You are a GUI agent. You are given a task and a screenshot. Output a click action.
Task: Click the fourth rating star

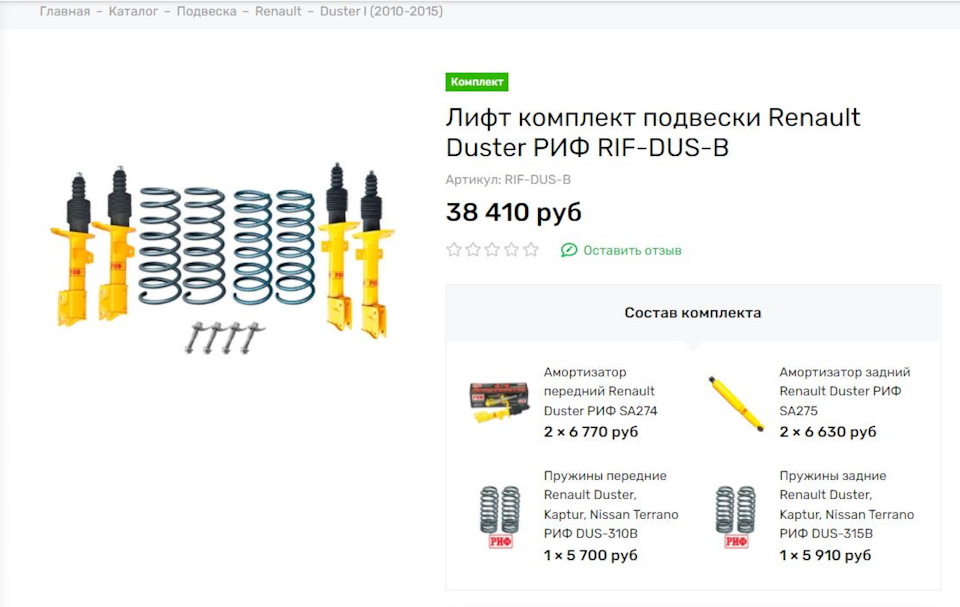click(512, 249)
